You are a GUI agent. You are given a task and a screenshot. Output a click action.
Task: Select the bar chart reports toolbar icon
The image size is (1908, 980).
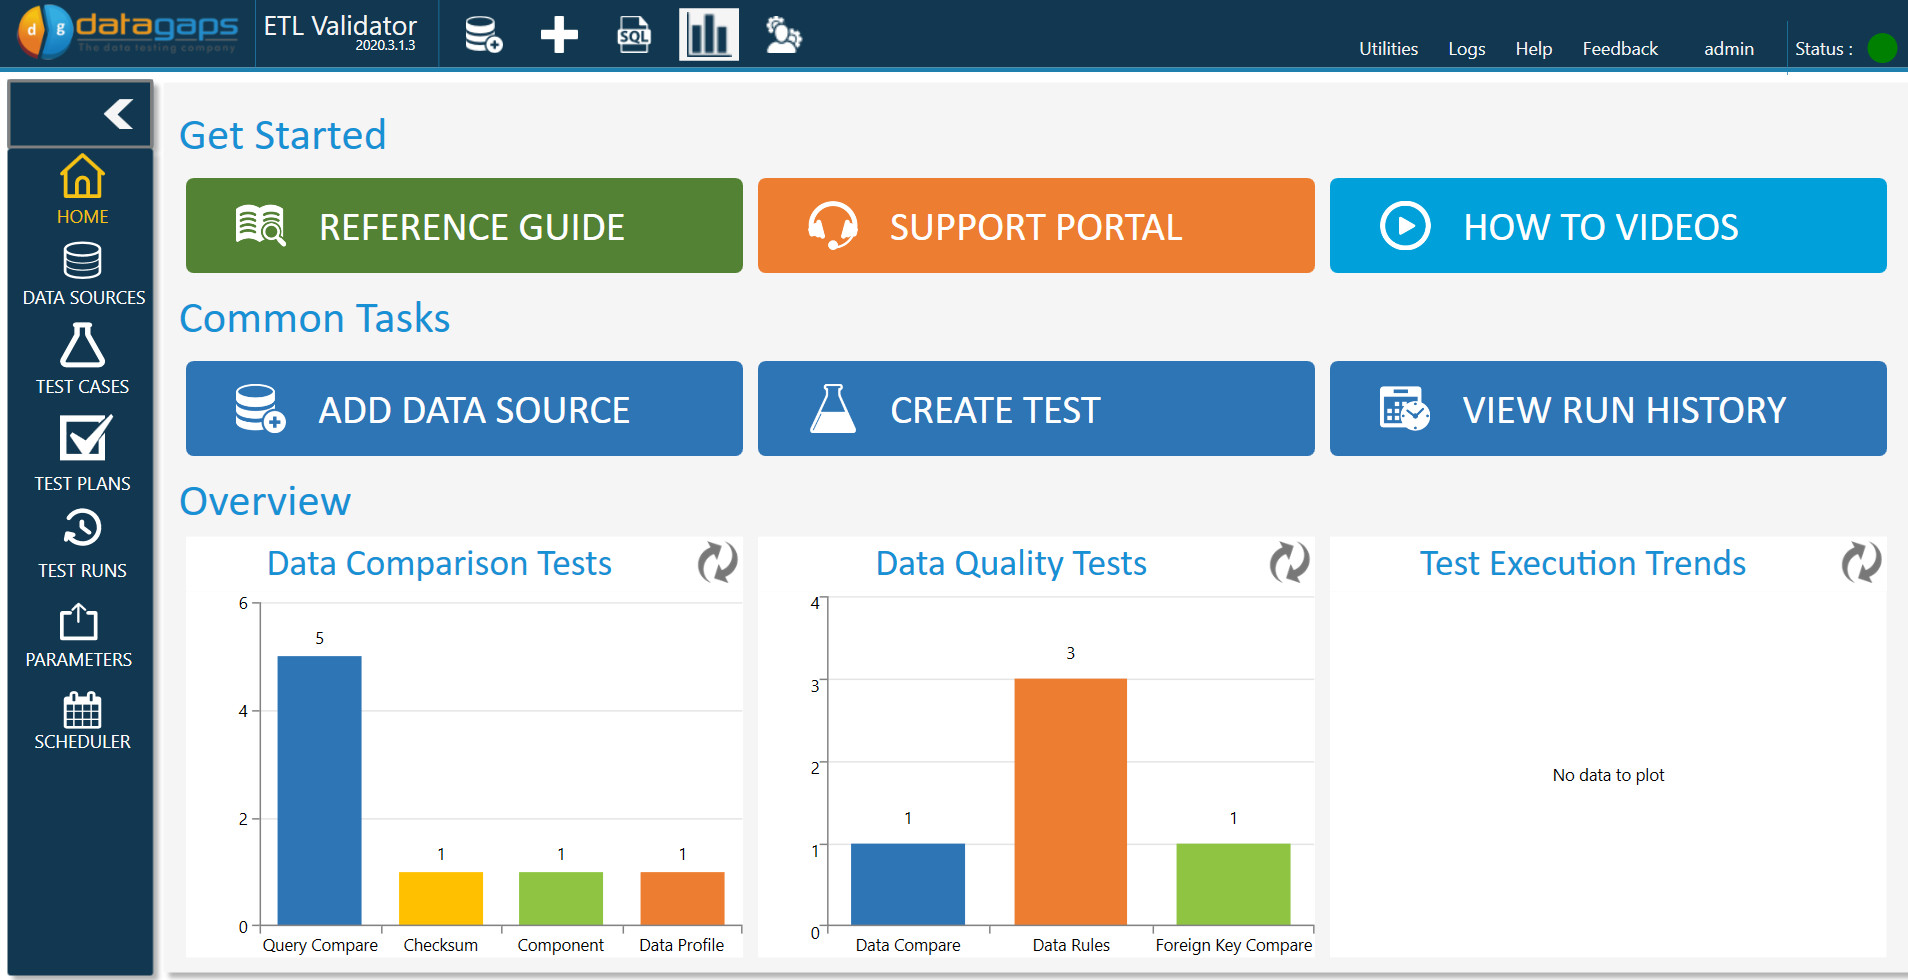click(x=708, y=33)
